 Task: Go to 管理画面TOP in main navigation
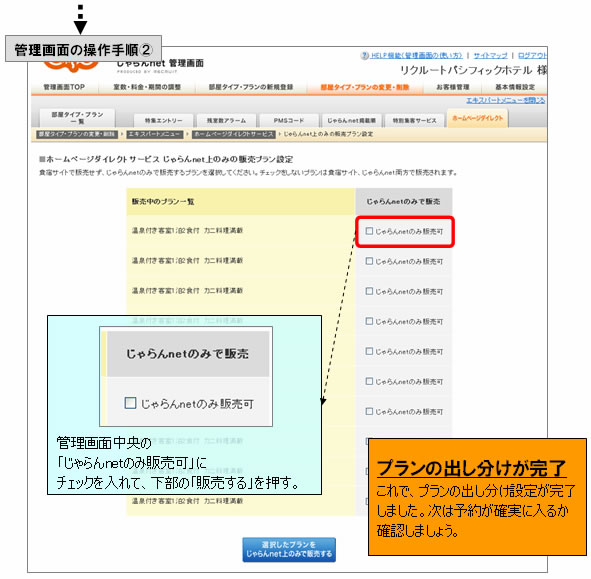[64, 87]
